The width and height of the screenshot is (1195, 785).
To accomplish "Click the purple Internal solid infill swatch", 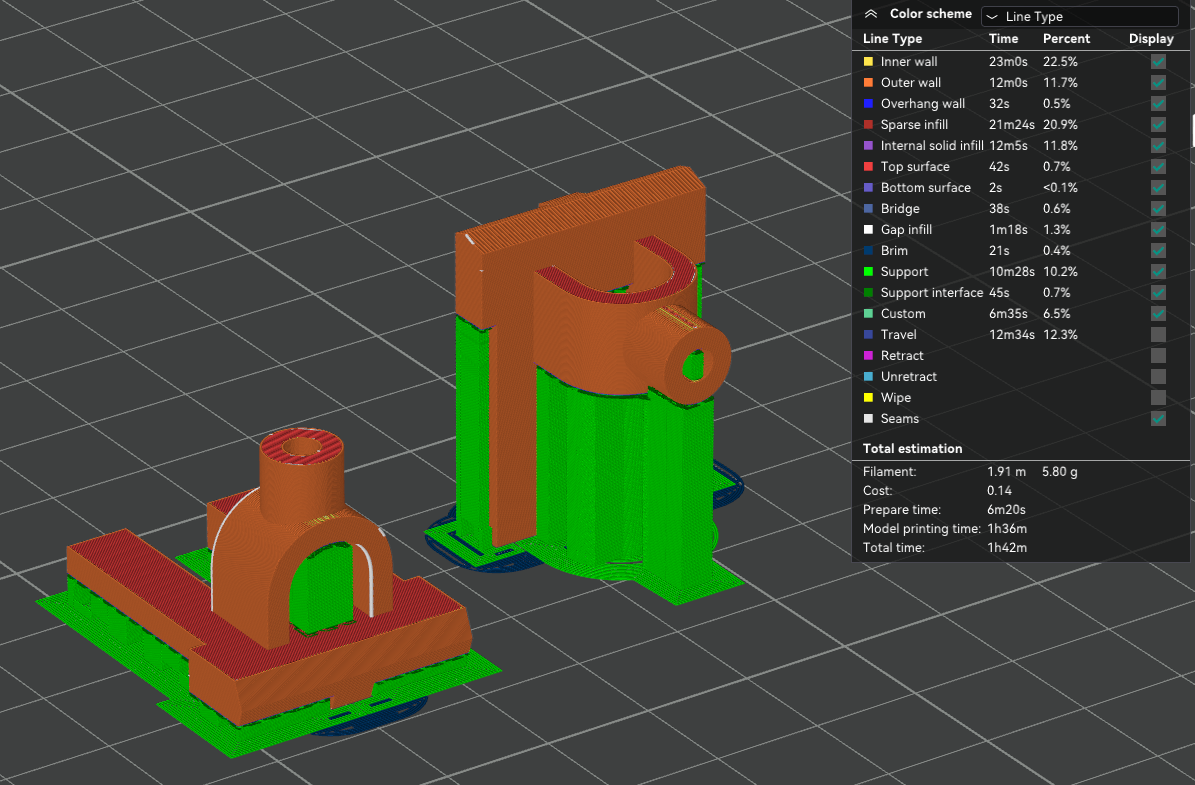I will click(868, 146).
